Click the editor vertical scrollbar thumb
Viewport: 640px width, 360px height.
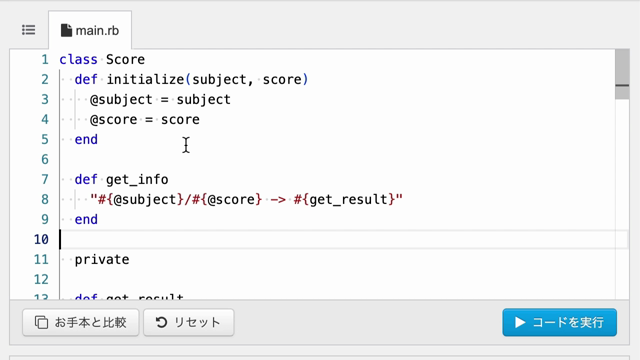[622, 74]
